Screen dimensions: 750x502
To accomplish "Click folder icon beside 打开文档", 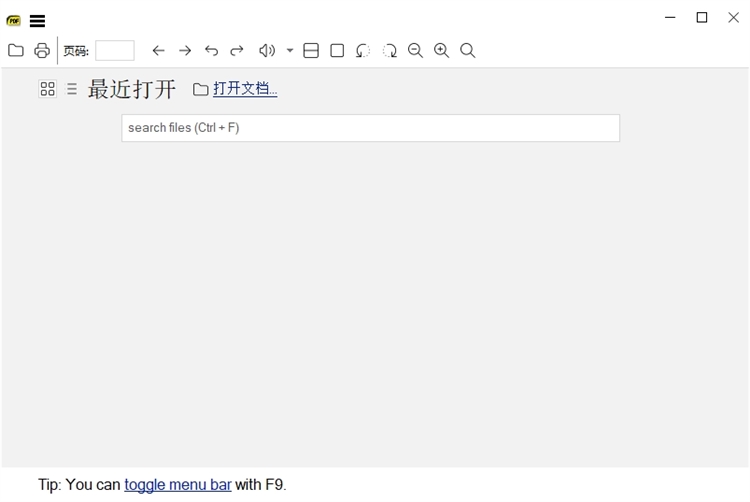I will 200,89.
